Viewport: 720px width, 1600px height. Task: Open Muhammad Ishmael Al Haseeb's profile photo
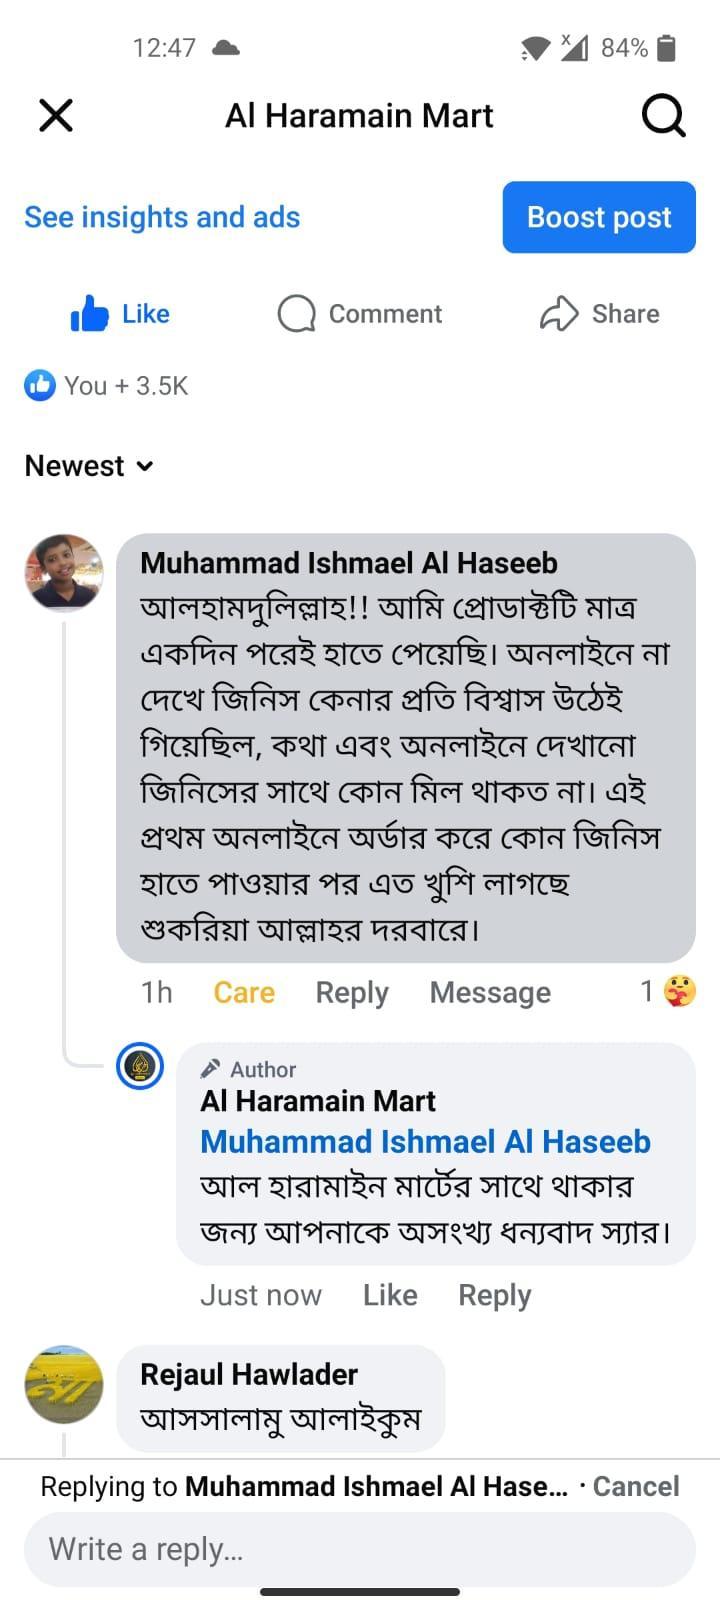[x=64, y=572]
